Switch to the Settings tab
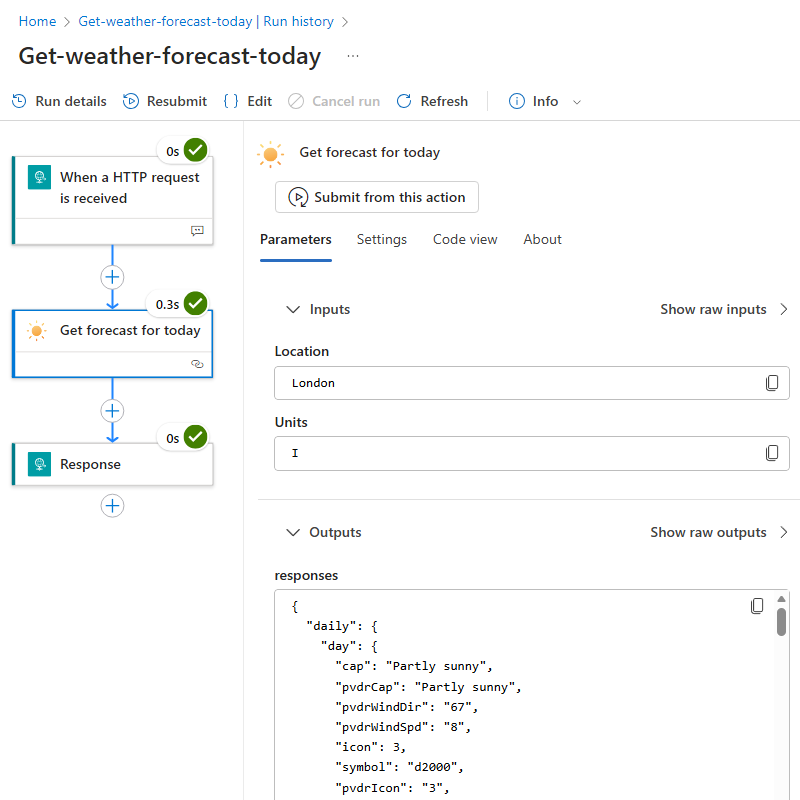Screen dimensions: 800x800 382,239
